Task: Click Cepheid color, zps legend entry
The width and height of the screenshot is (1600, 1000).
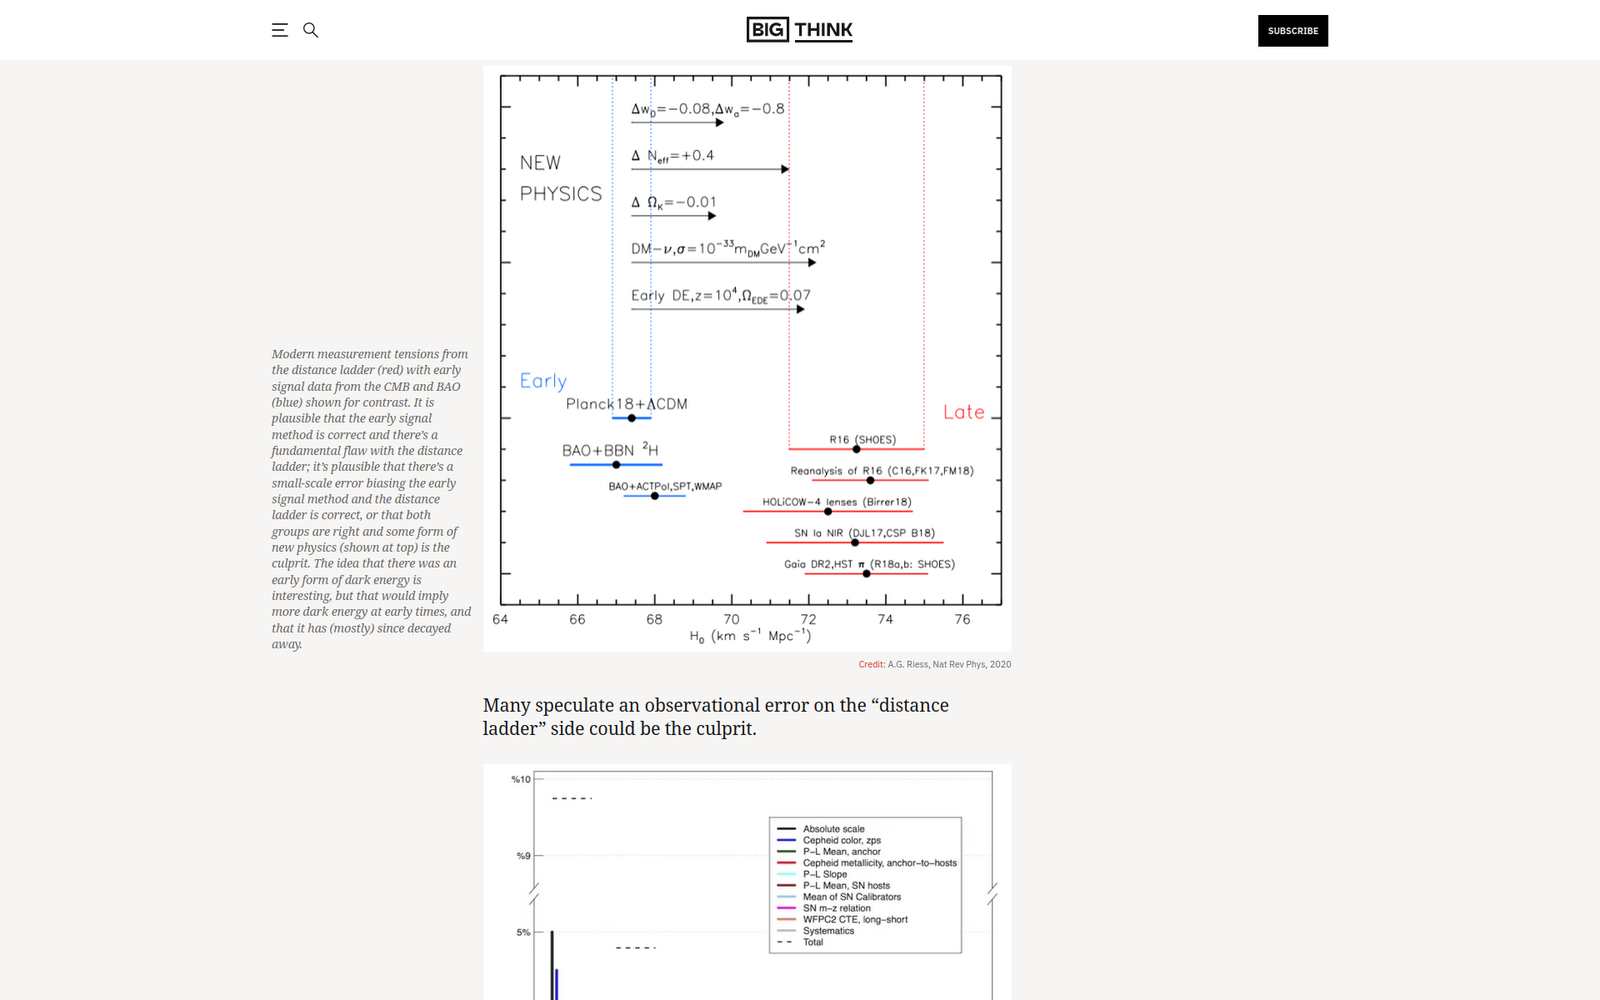Action: click(841, 840)
